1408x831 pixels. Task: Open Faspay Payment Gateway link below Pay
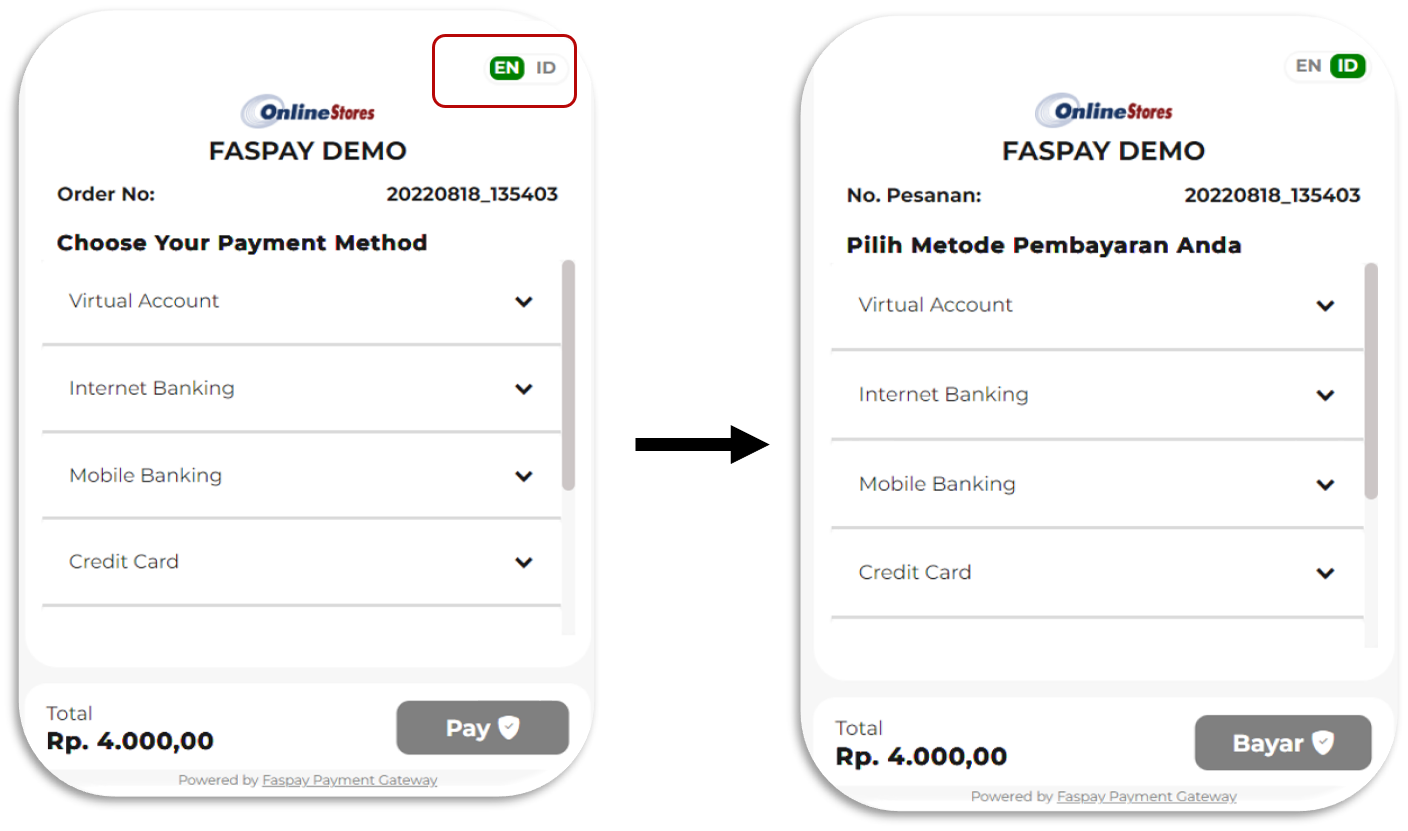coord(349,780)
